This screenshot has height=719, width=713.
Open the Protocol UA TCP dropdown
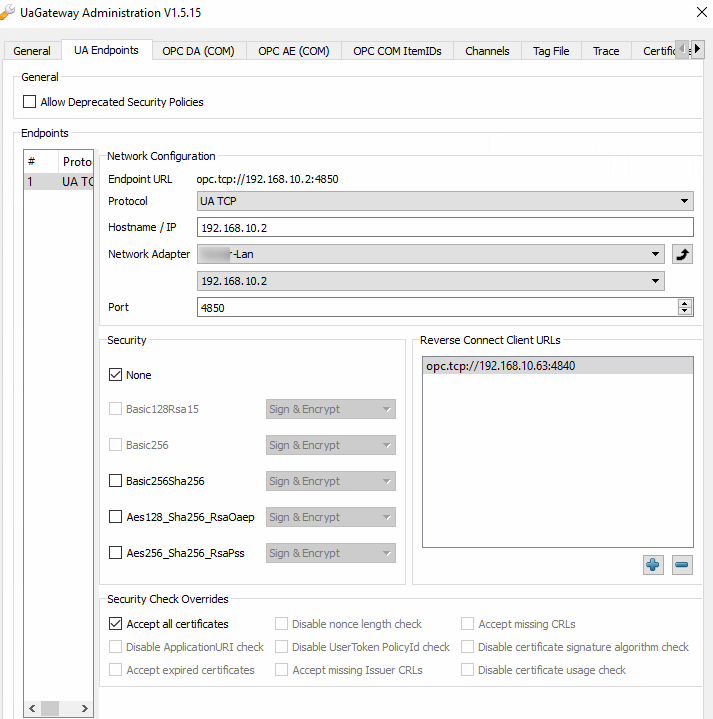click(445, 201)
